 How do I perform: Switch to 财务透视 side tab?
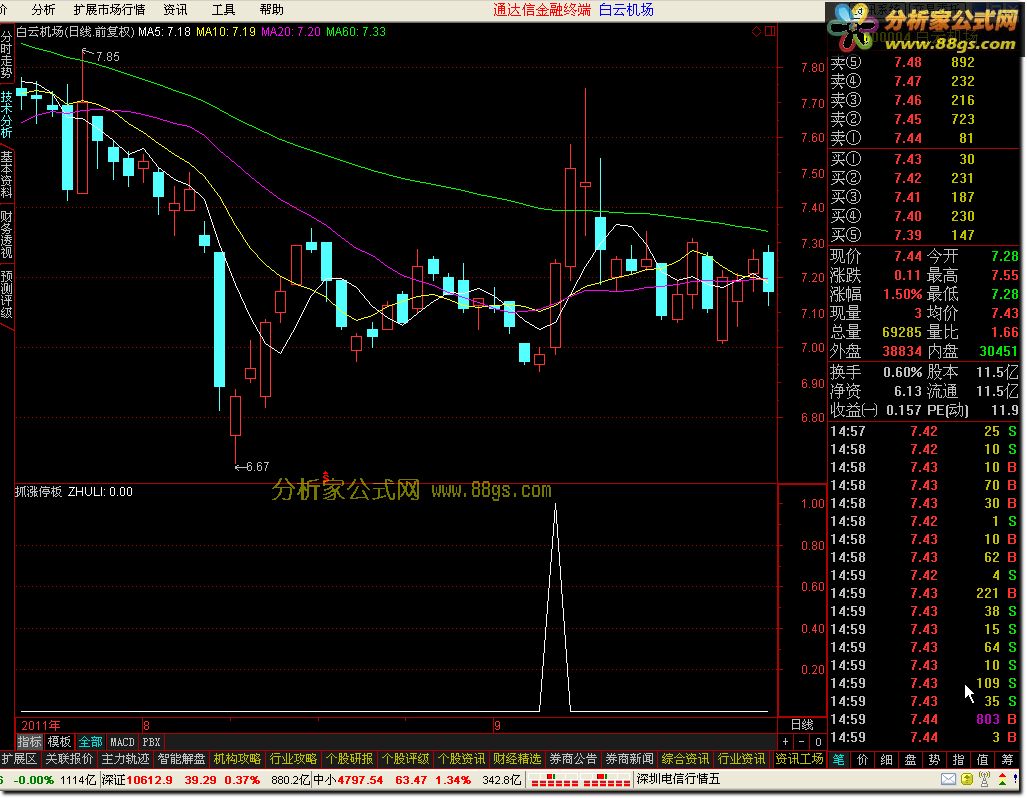(7, 235)
